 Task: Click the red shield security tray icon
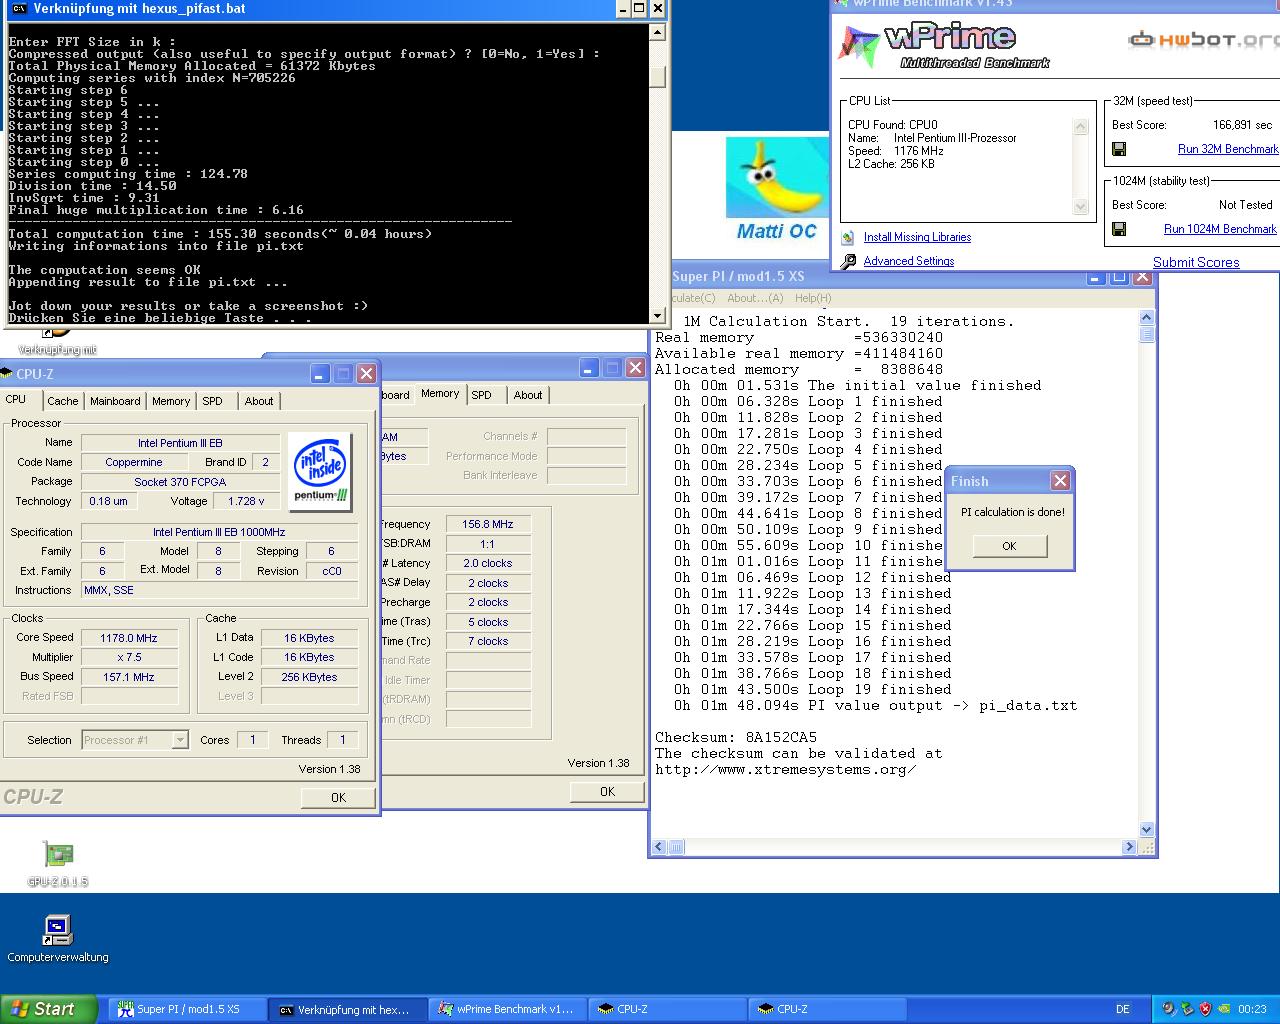pos(1205,1009)
